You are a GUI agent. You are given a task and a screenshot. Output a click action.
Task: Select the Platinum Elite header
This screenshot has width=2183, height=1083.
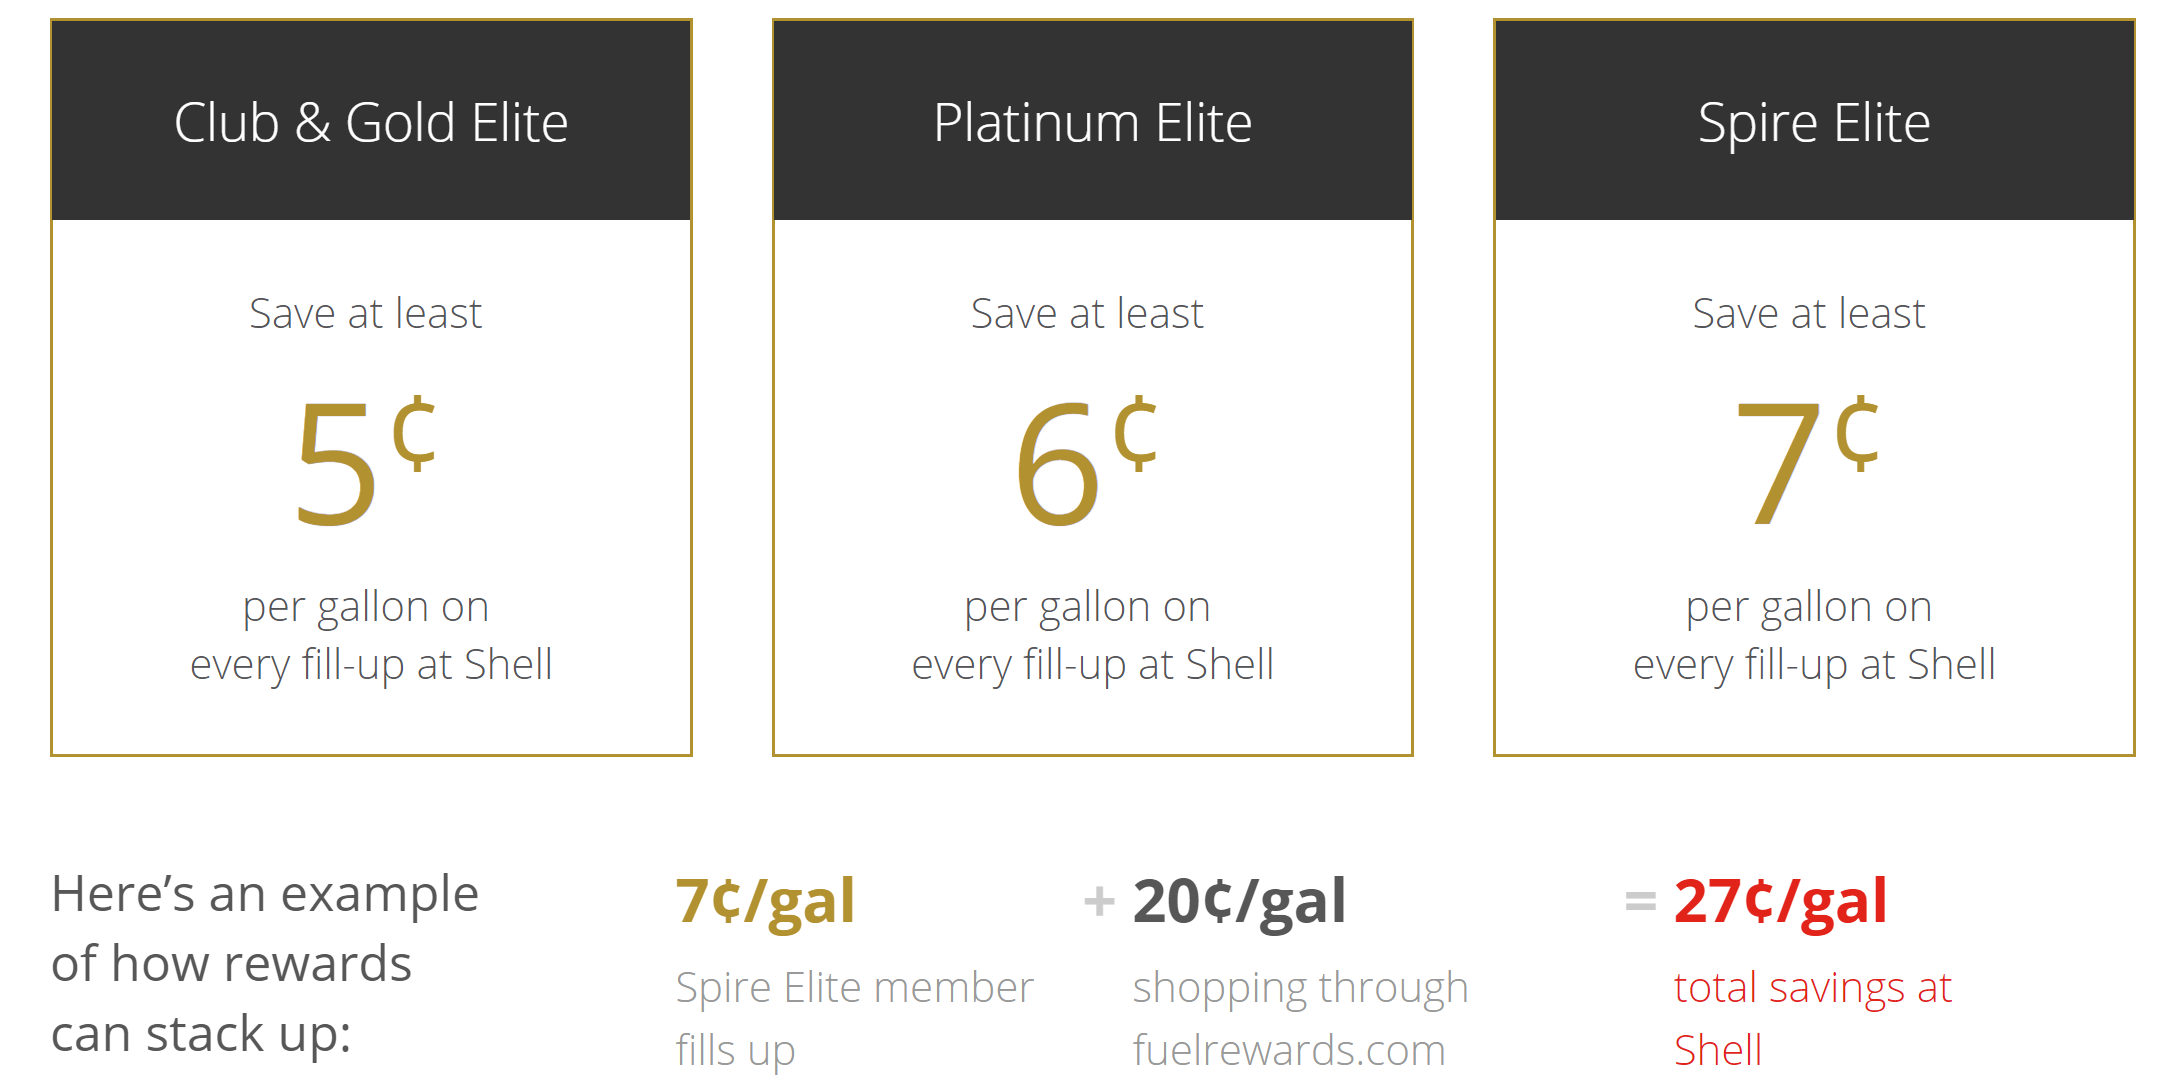click(x=1092, y=123)
